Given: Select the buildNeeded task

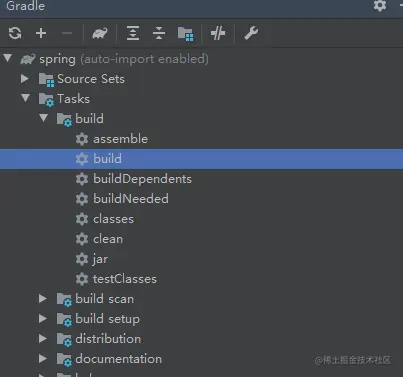Looking at the screenshot, I should tap(201, 199).
